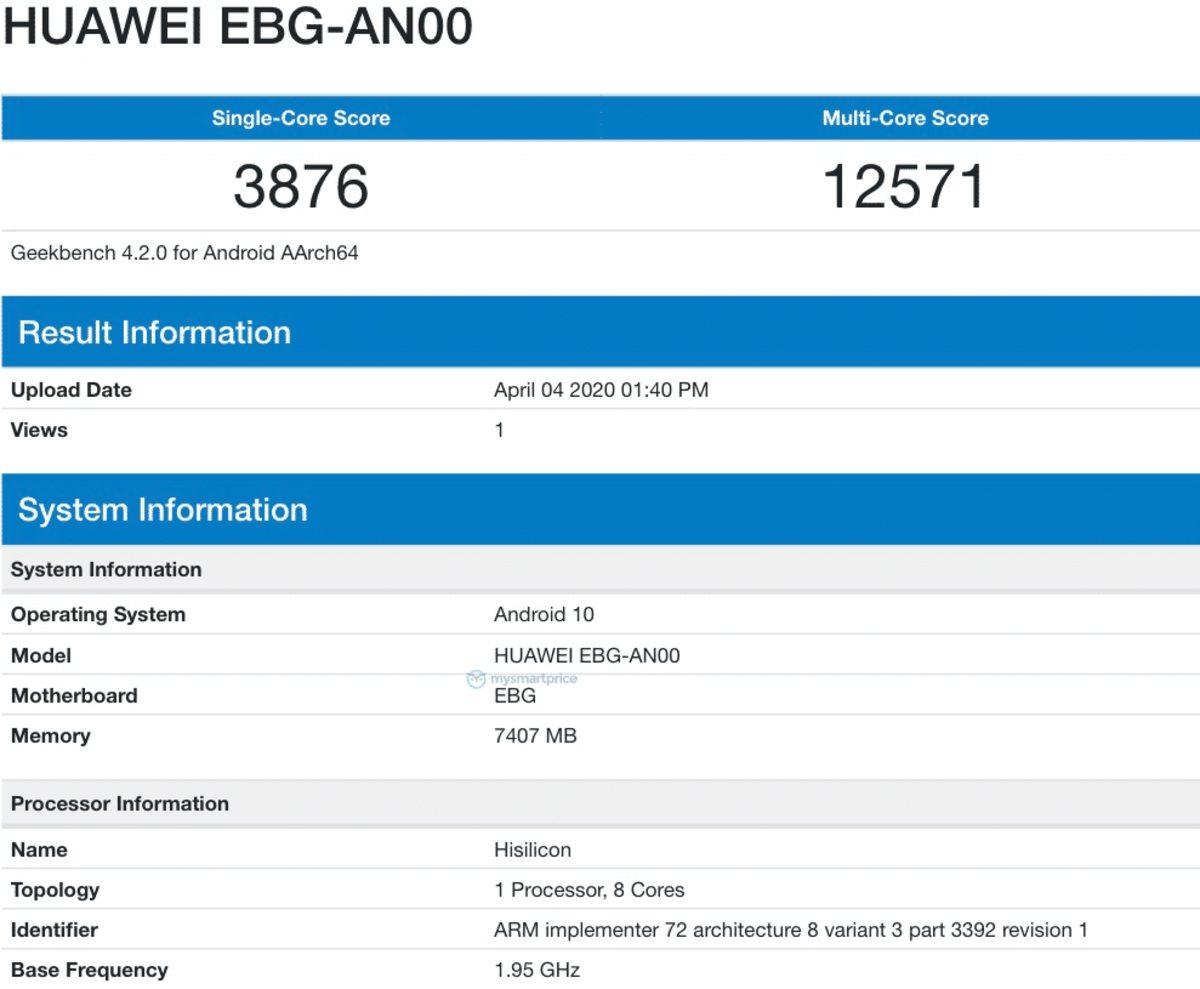Screen dimensions: 1200x989
Task: Click the Model value HUAWEI EBG-AN00
Action: 590,655
